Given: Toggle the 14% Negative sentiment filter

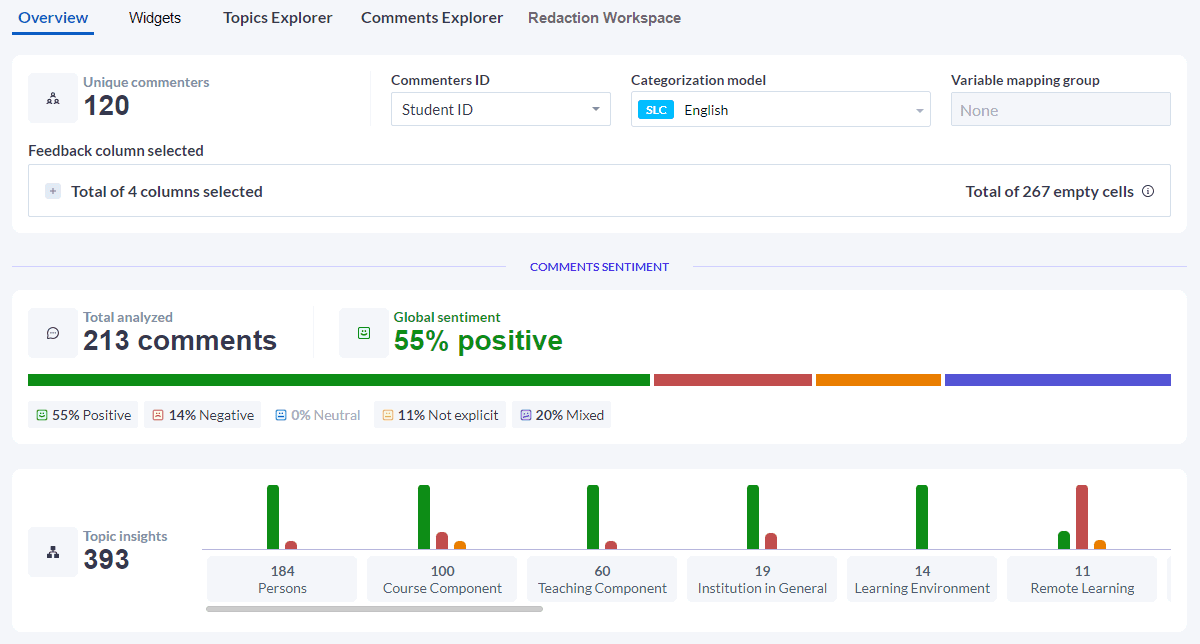Looking at the screenshot, I should tap(202, 415).
